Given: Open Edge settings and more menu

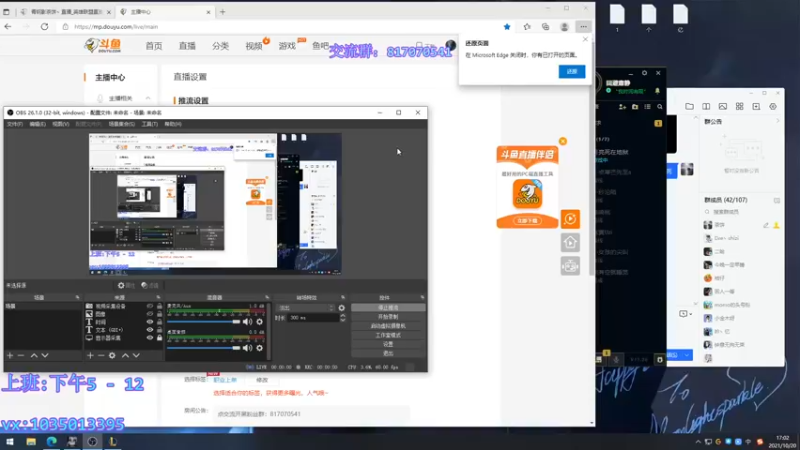Looking at the screenshot, I should click(x=583, y=27).
